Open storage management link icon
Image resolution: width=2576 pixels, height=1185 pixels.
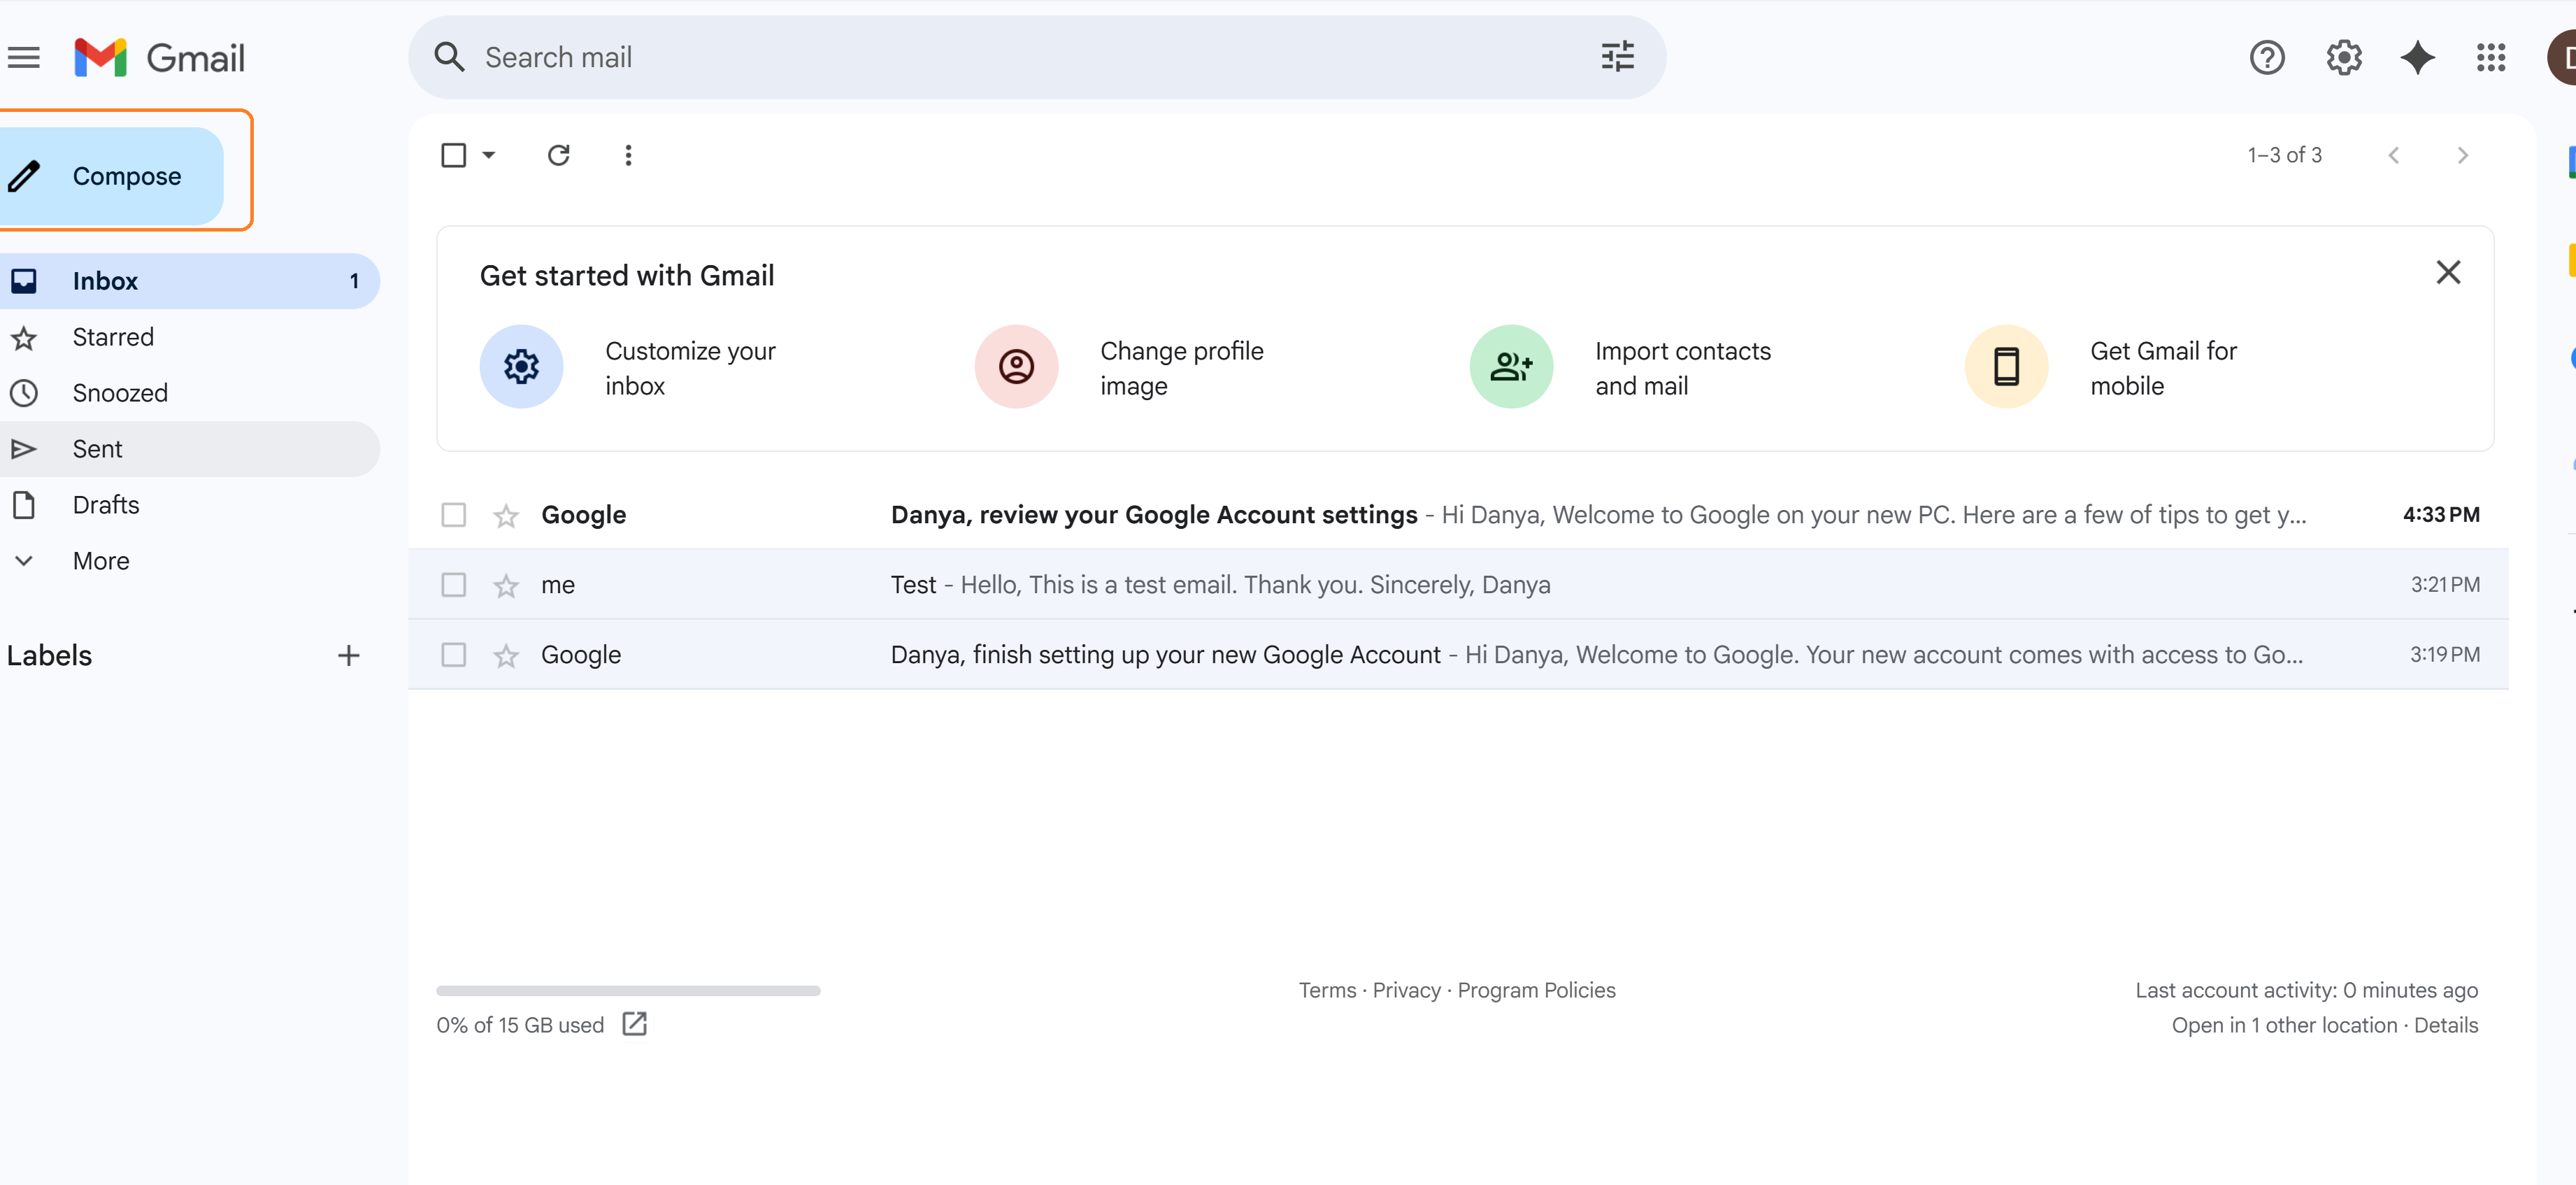pyautogui.click(x=635, y=1024)
